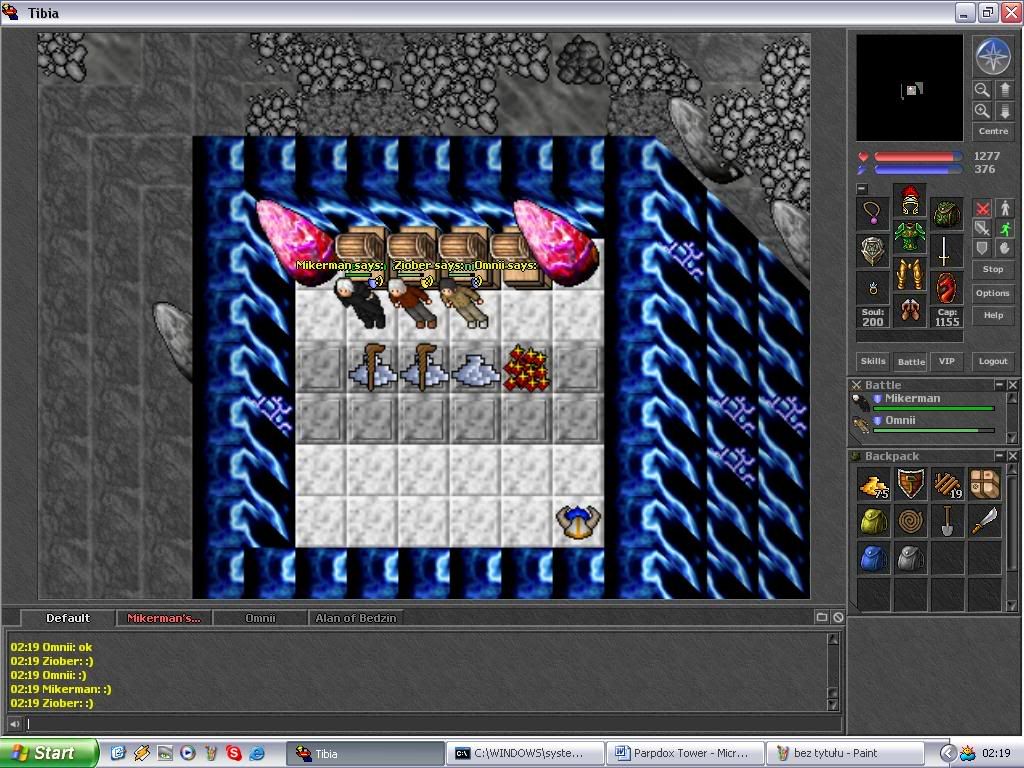Select Omnii in the Battle list

[923, 424]
